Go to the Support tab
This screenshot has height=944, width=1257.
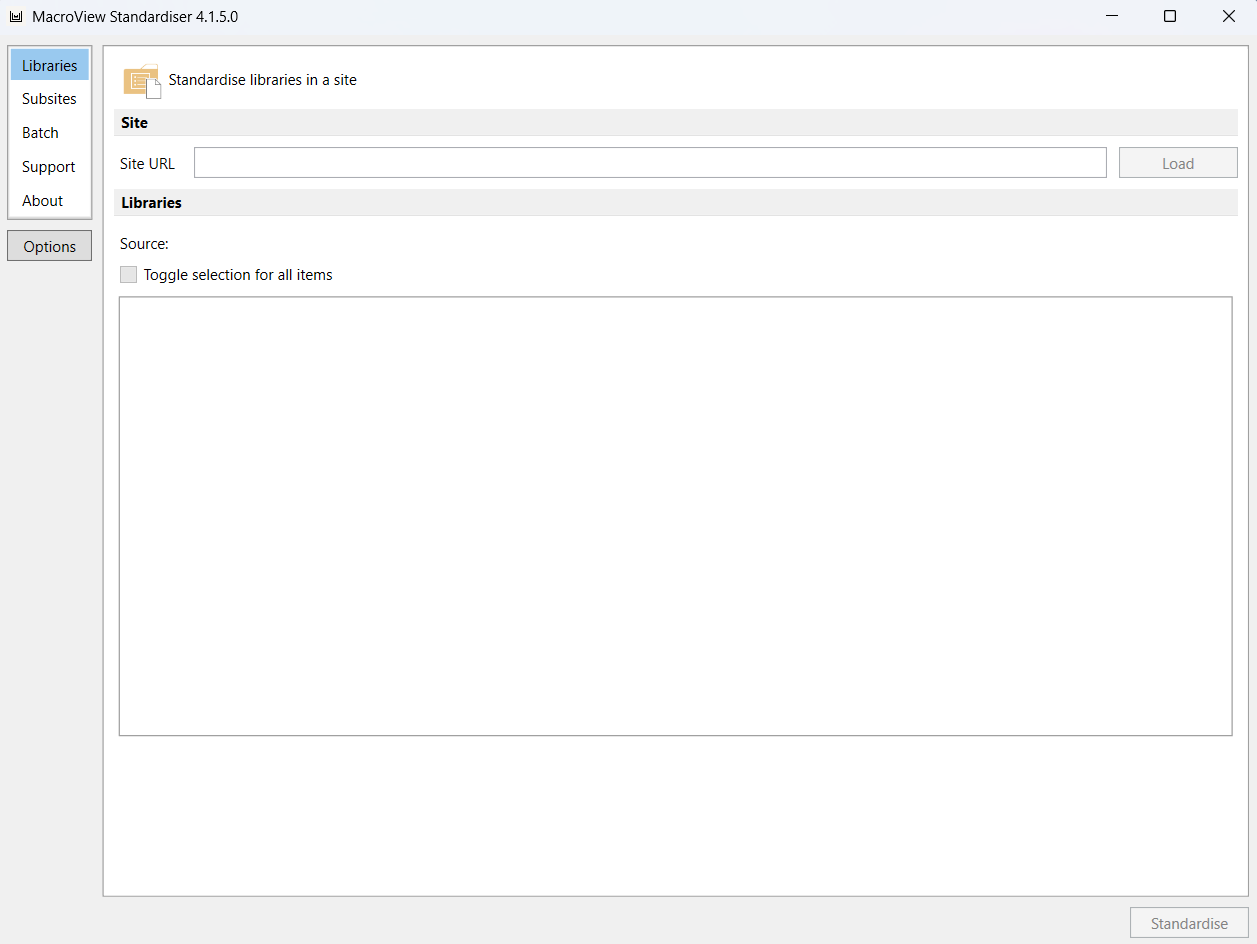pyautogui.click(x=50, y=167)
